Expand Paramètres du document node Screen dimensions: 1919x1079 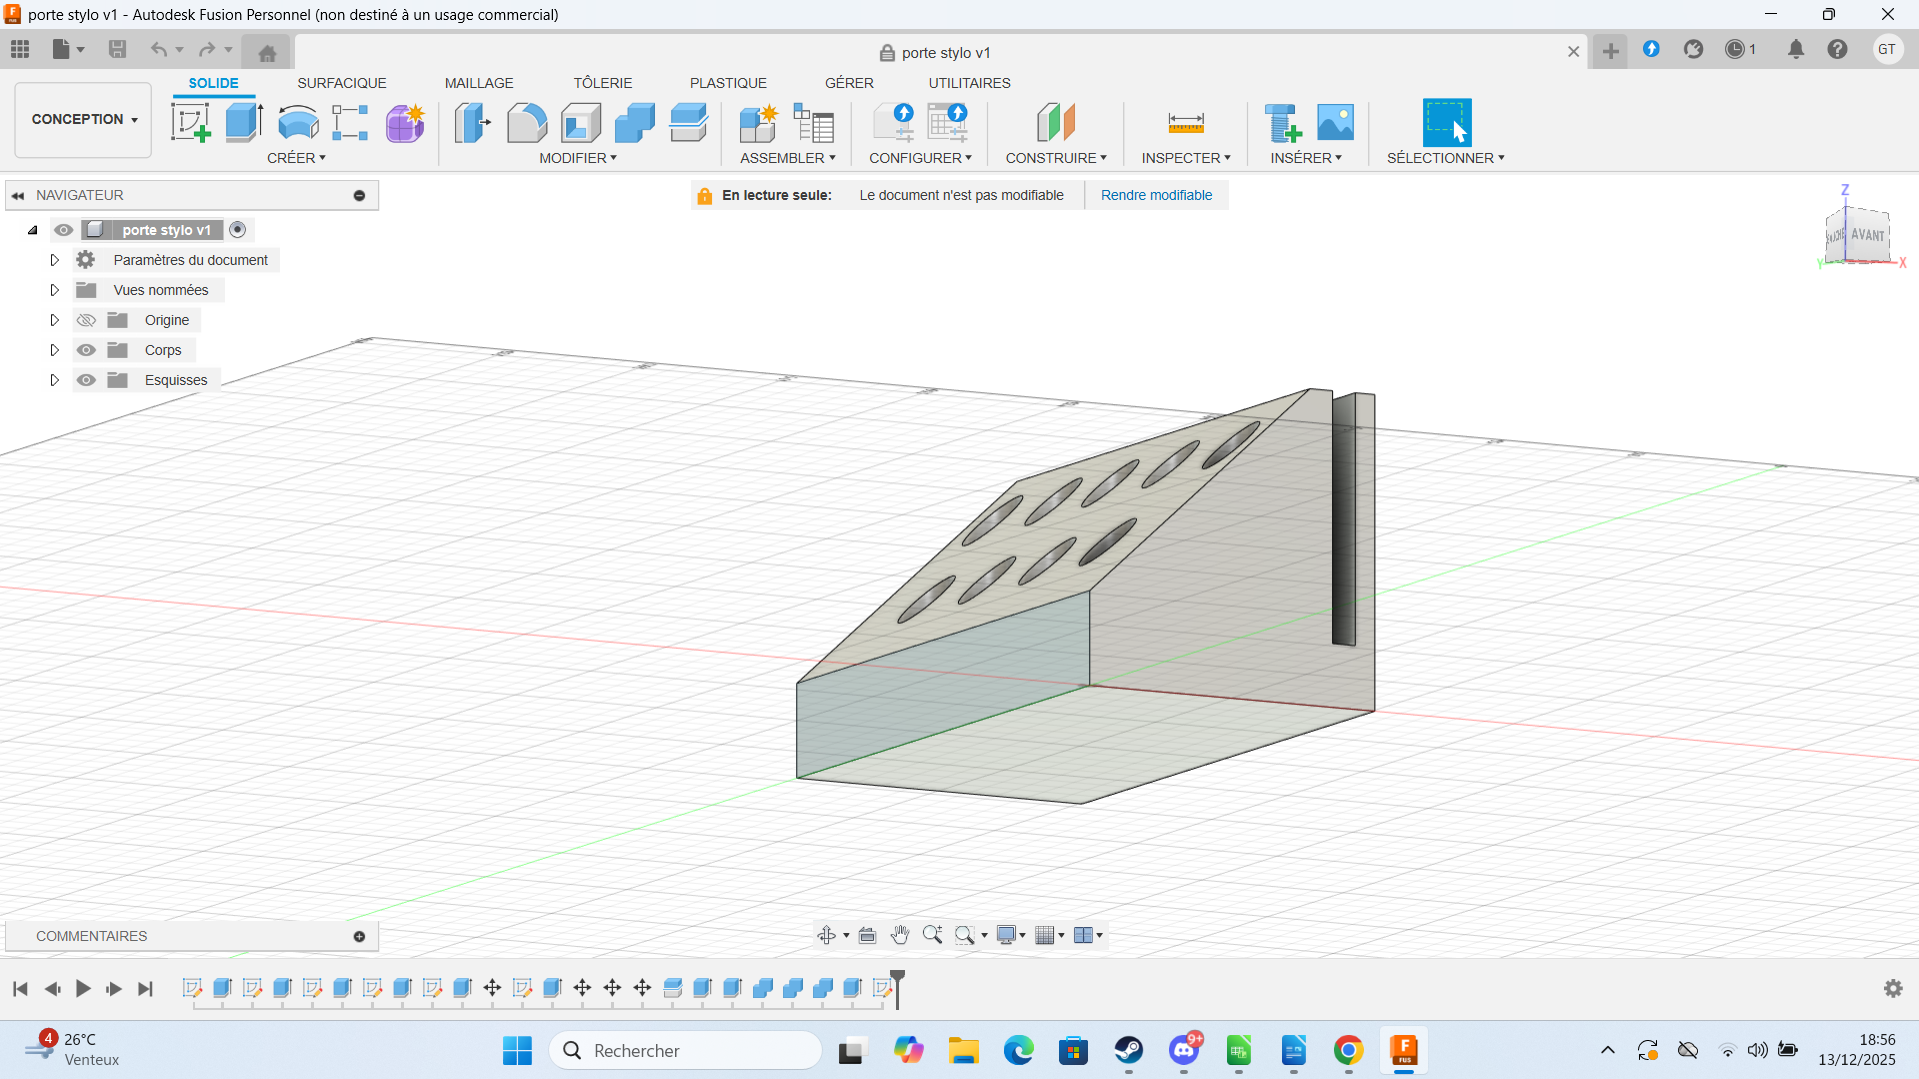(55, 260)
